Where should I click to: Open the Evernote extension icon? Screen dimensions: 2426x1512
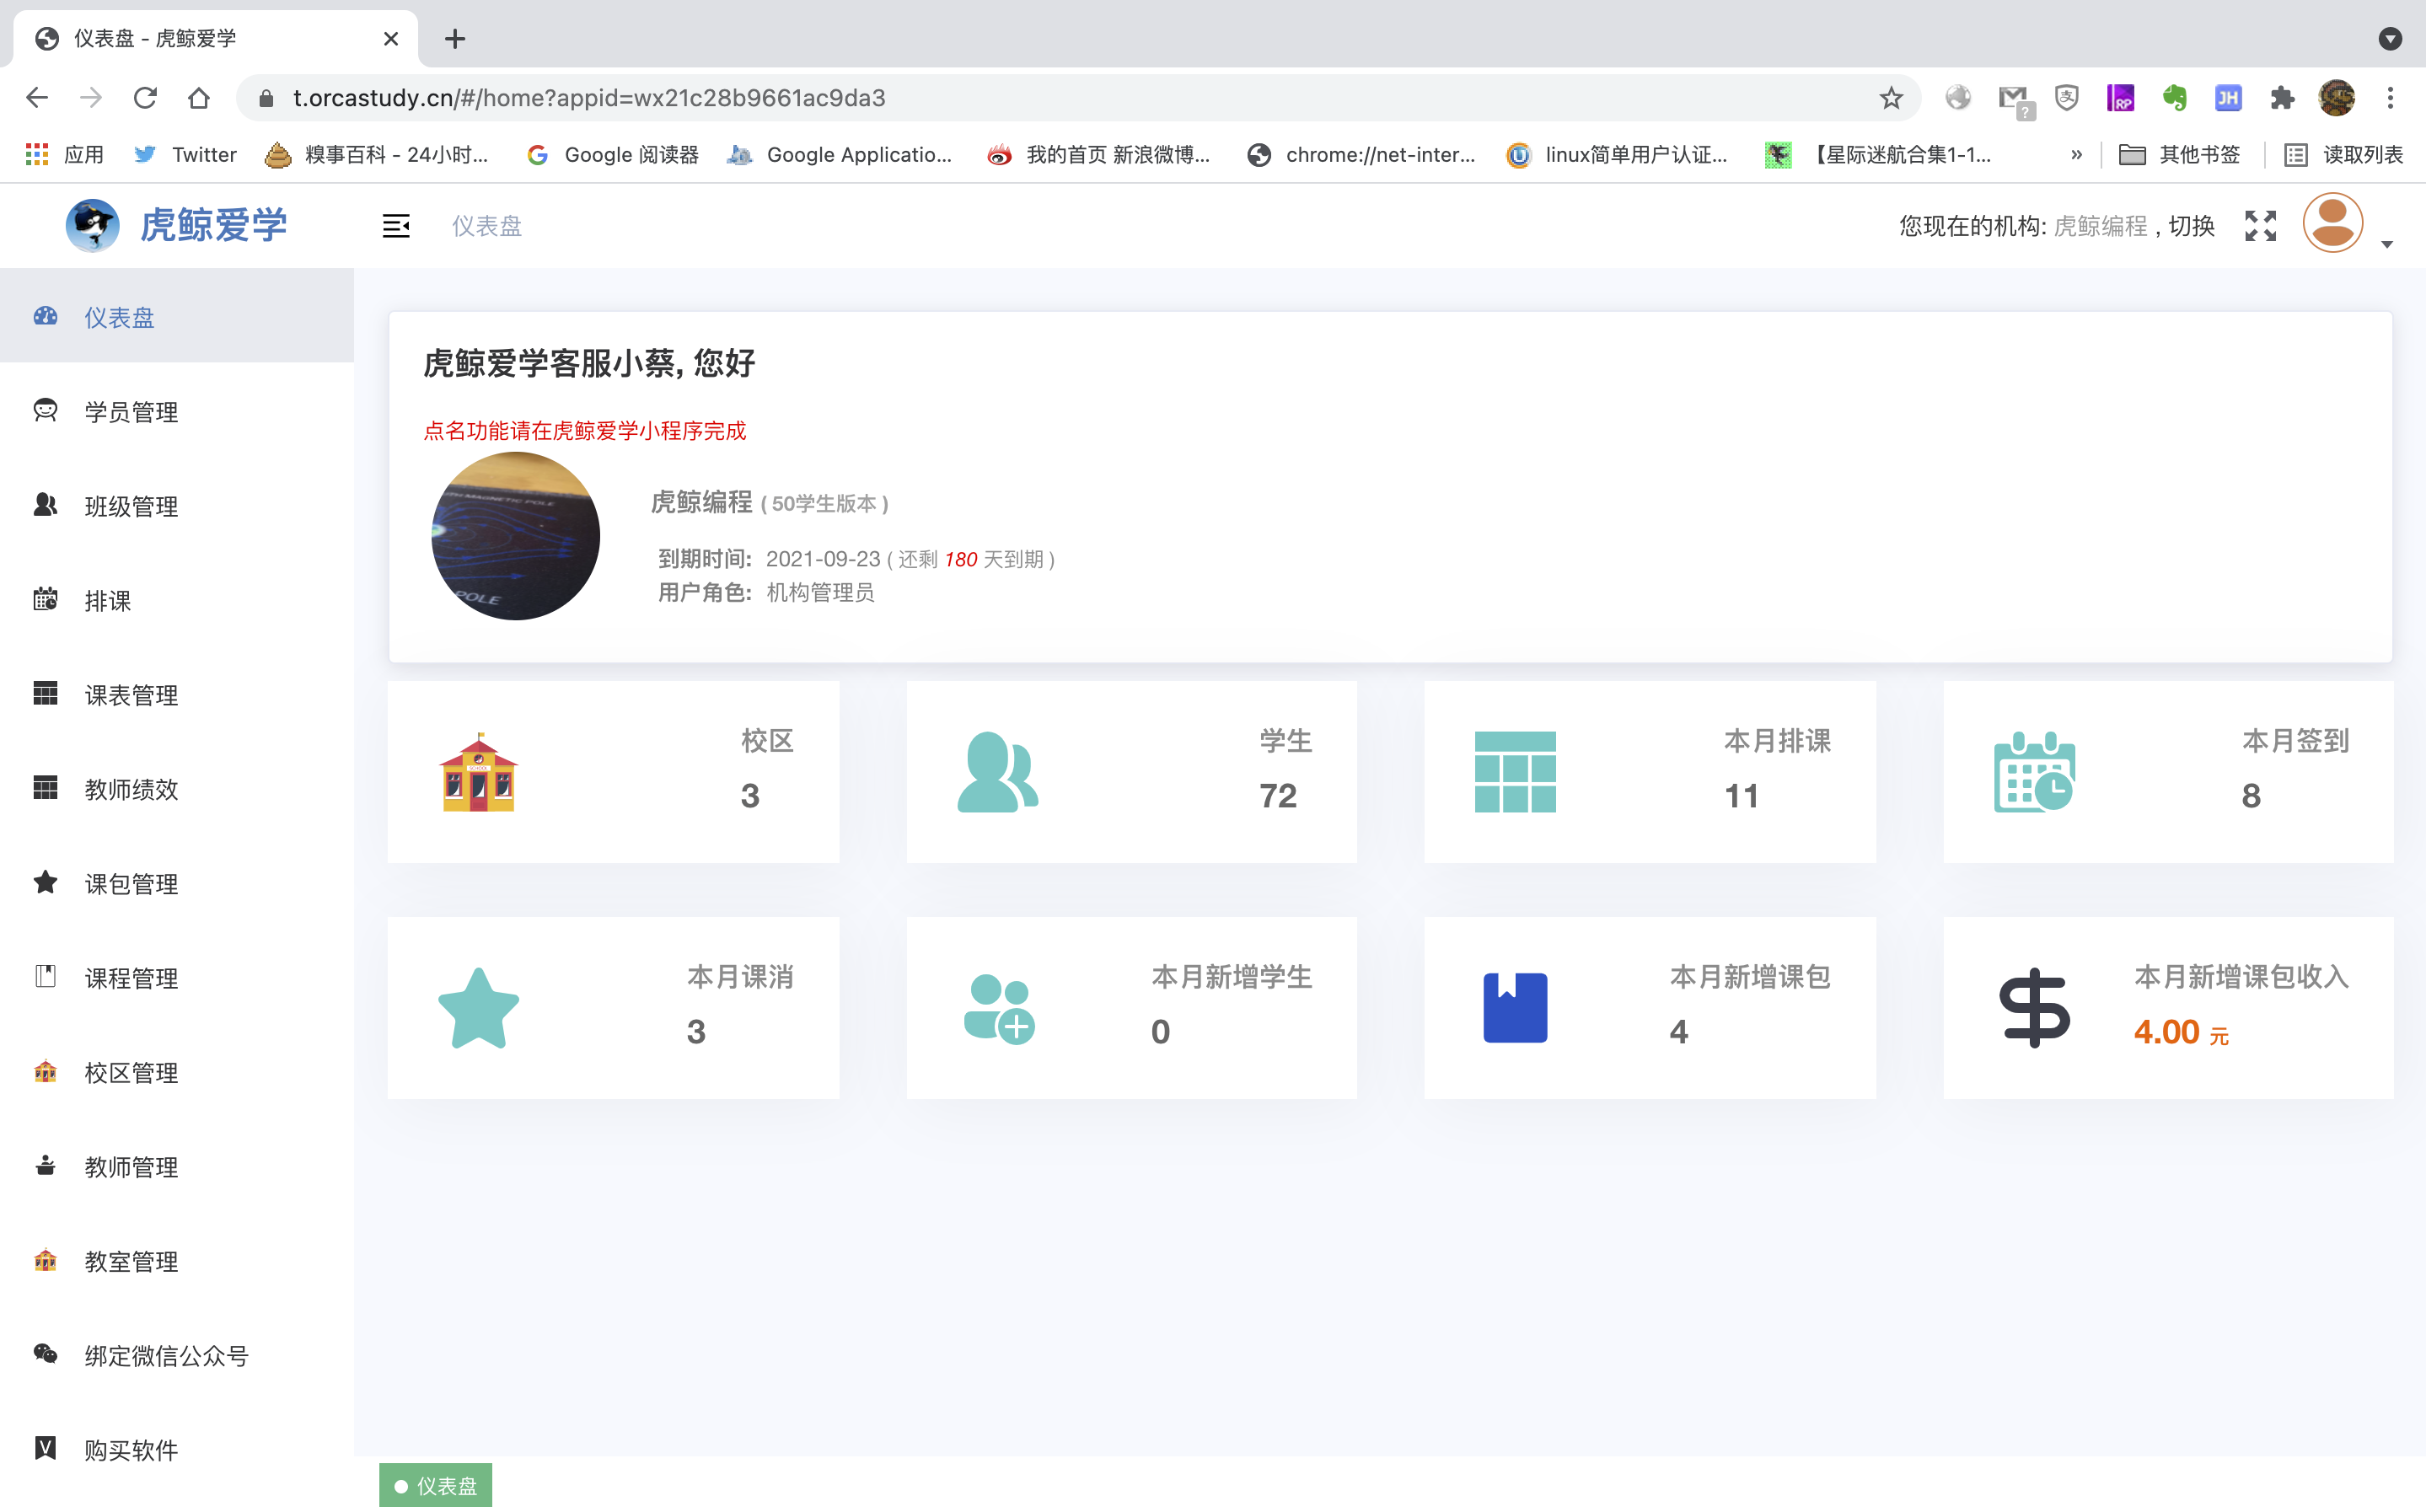2174,98
